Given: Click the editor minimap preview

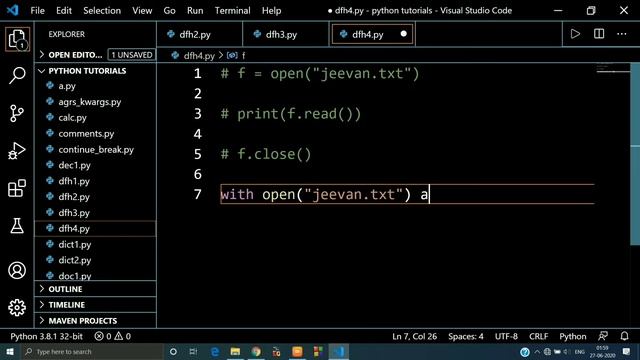Looking at the screenshot, I should [x=613, y=69].
